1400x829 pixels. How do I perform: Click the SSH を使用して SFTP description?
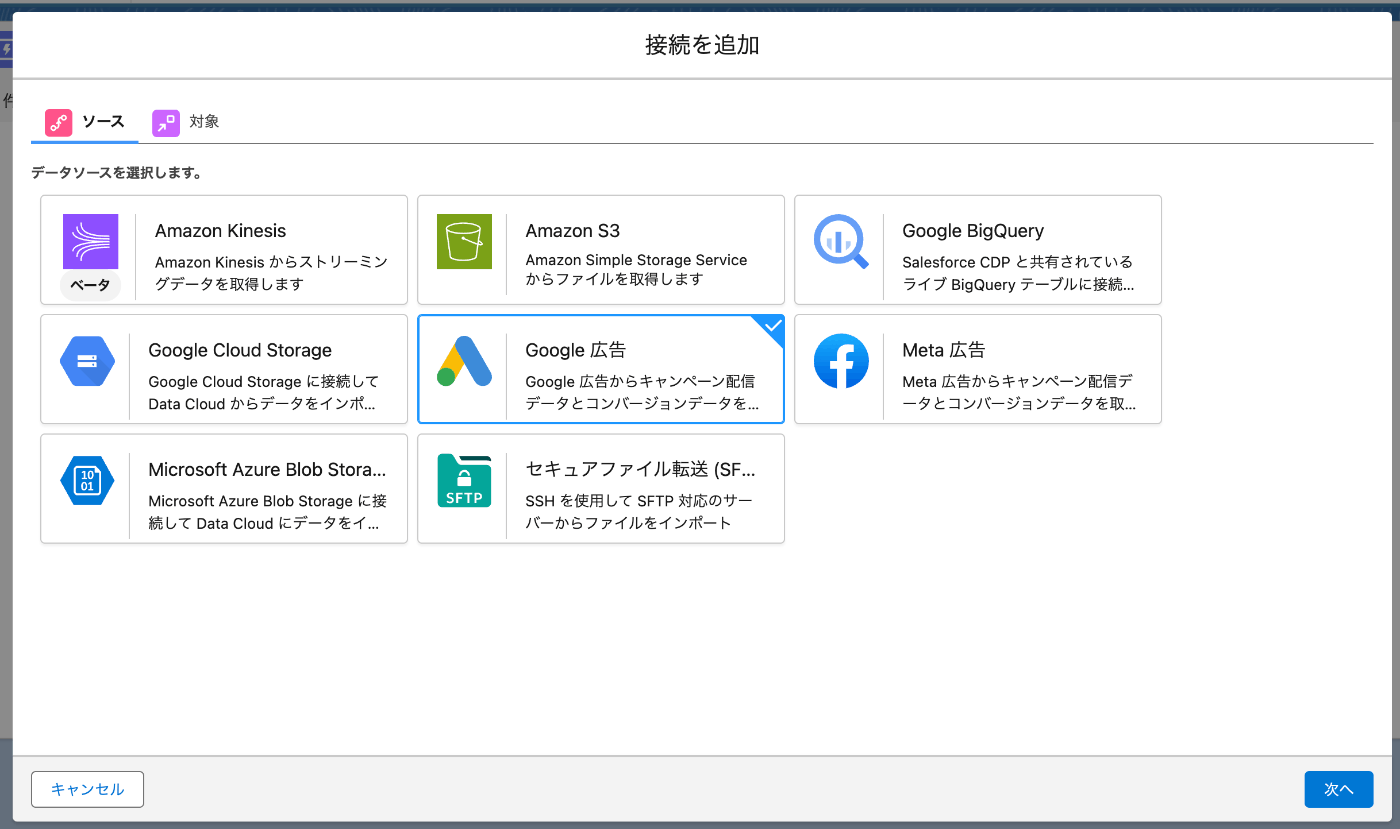click(639, 512)
